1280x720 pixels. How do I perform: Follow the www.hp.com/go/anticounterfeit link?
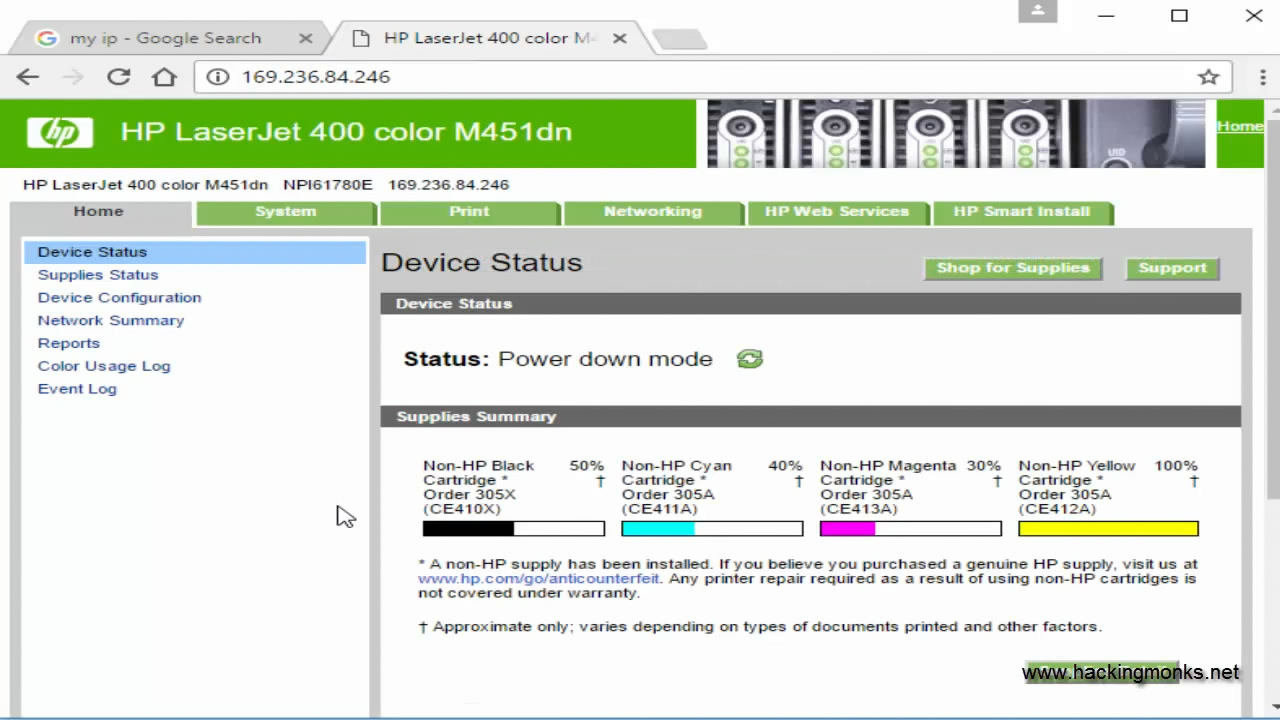(538, 579)
